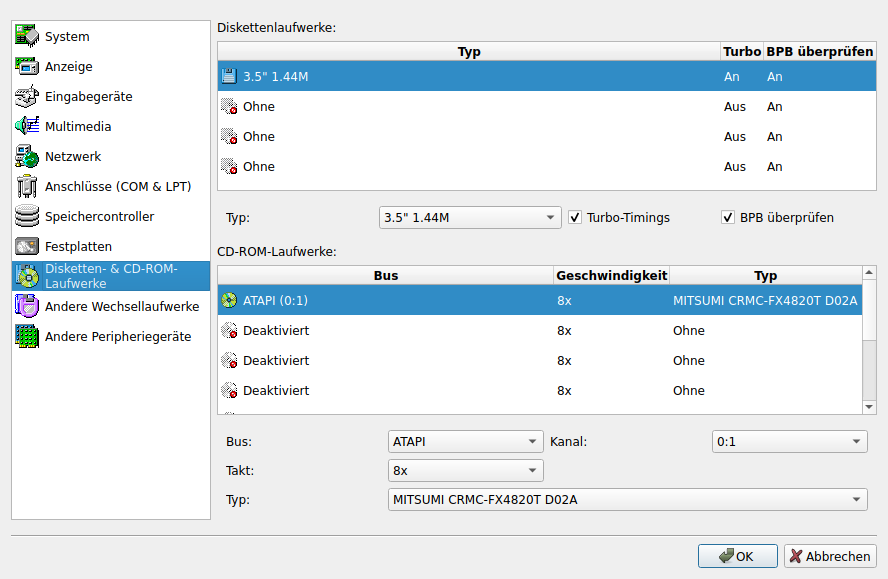Select the Anzeige monitor icon
This screenshot has width=888, height=579.
(27, 67)
